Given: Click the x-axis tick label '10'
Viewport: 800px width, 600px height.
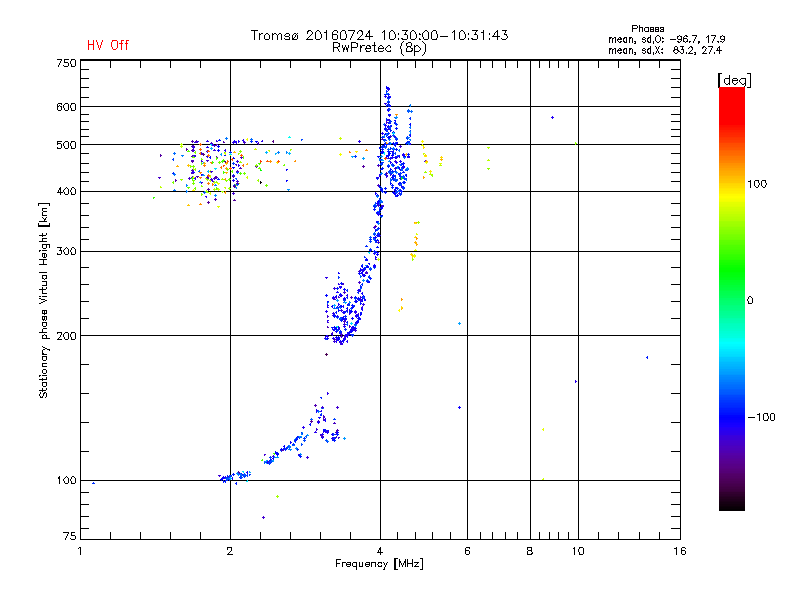Looking at the screenshot, I should click(578, 551).
